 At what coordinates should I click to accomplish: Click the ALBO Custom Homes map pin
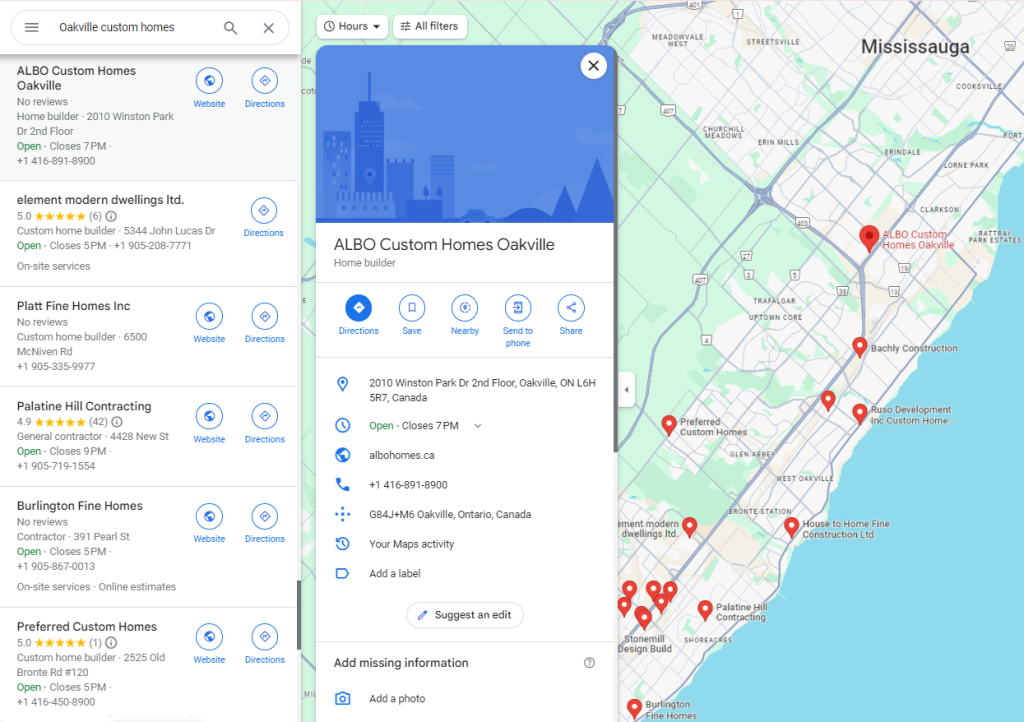[868, 238]
